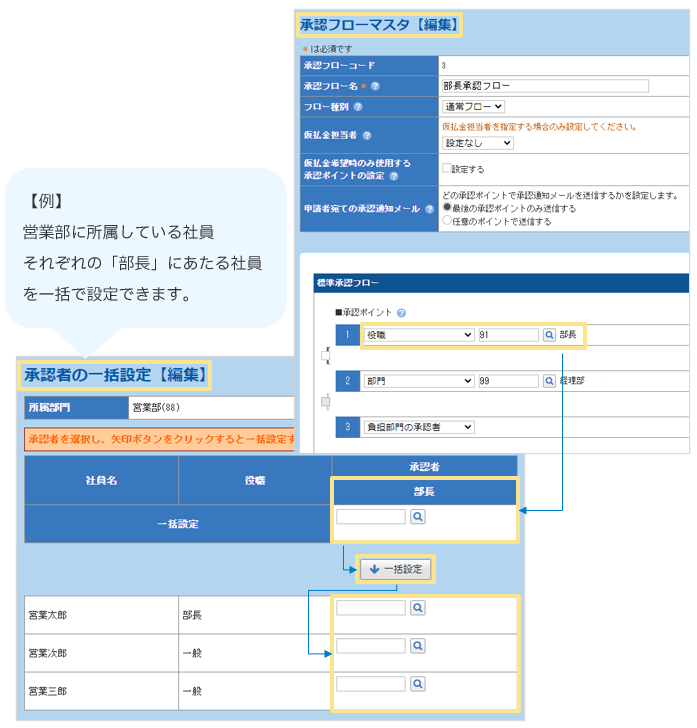Image resolution: width=697 pixels, height=728 pixels.
Task: Click search icon next to 経理部
Action: (549, 381)
